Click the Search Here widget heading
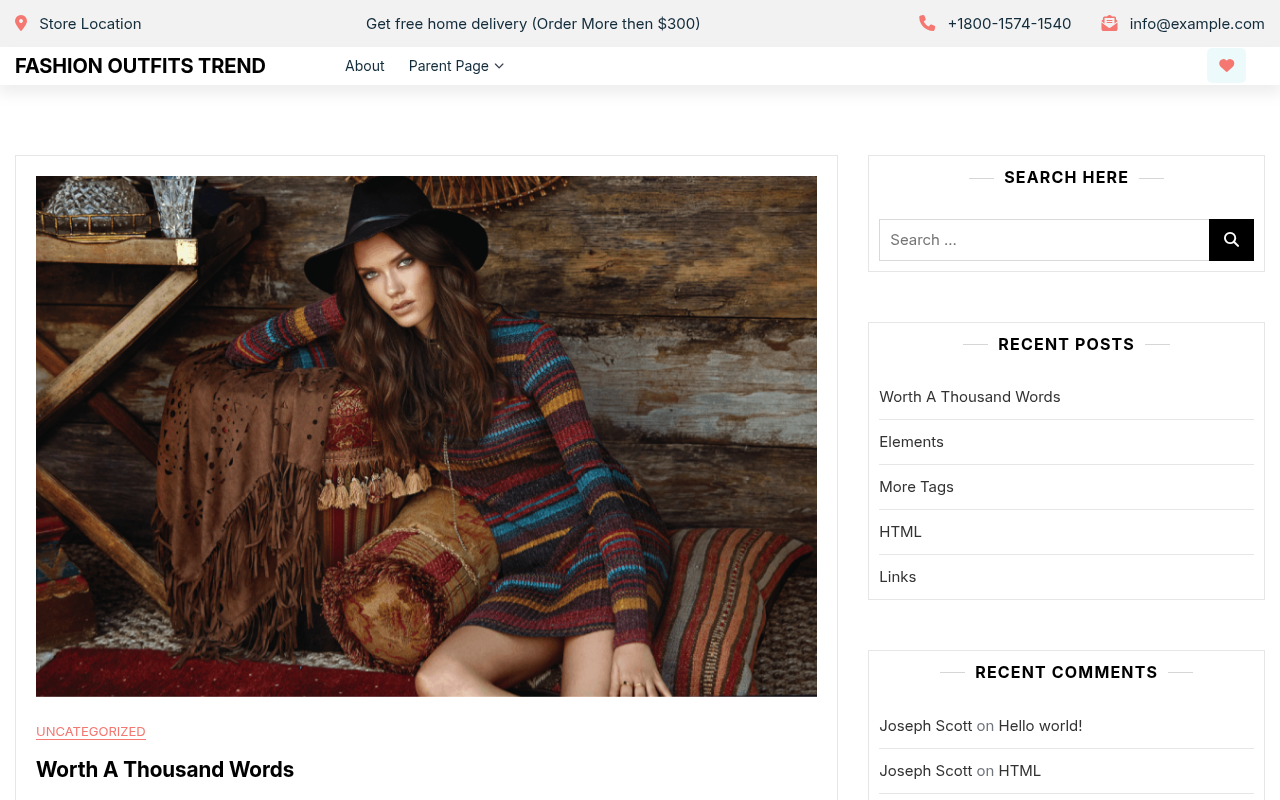 (x=1066, y=177)
